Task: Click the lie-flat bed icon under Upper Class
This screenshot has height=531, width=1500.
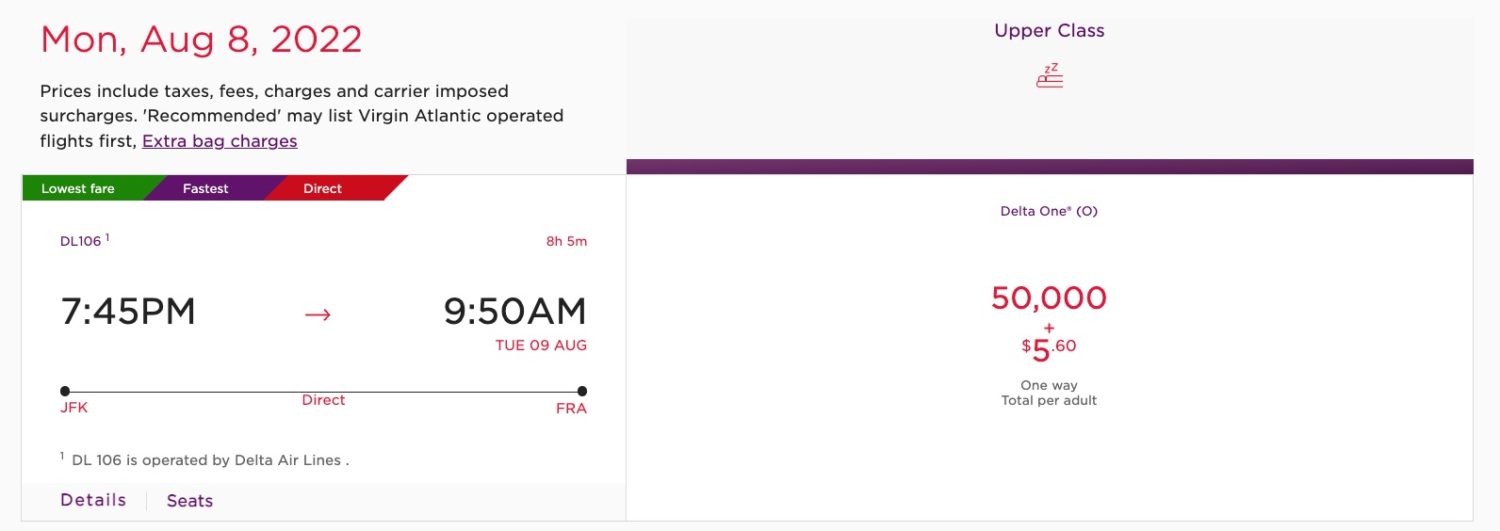Action: coord(1049,76)
